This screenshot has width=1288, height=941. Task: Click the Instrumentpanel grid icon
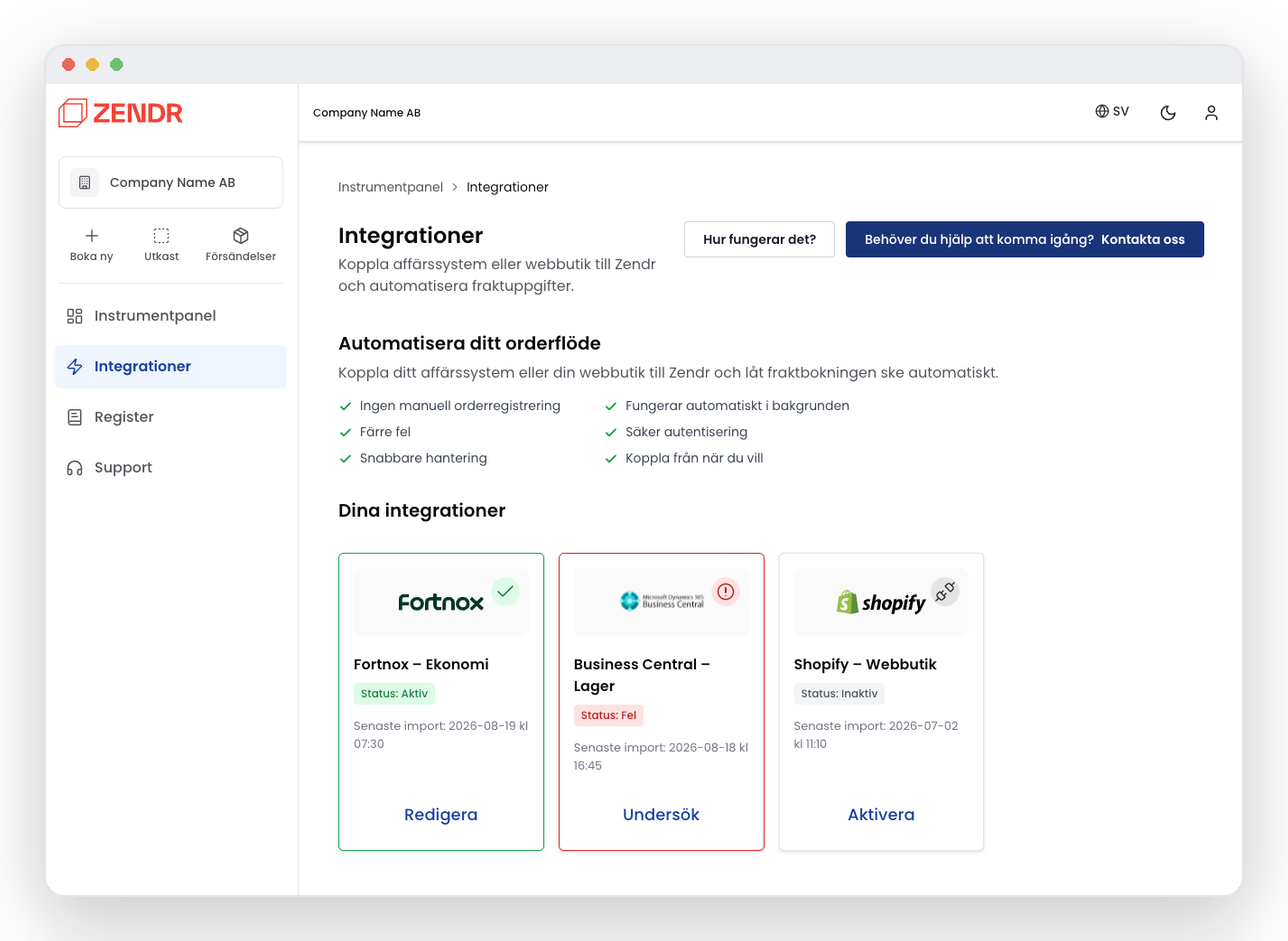click(x=74, y=316)
